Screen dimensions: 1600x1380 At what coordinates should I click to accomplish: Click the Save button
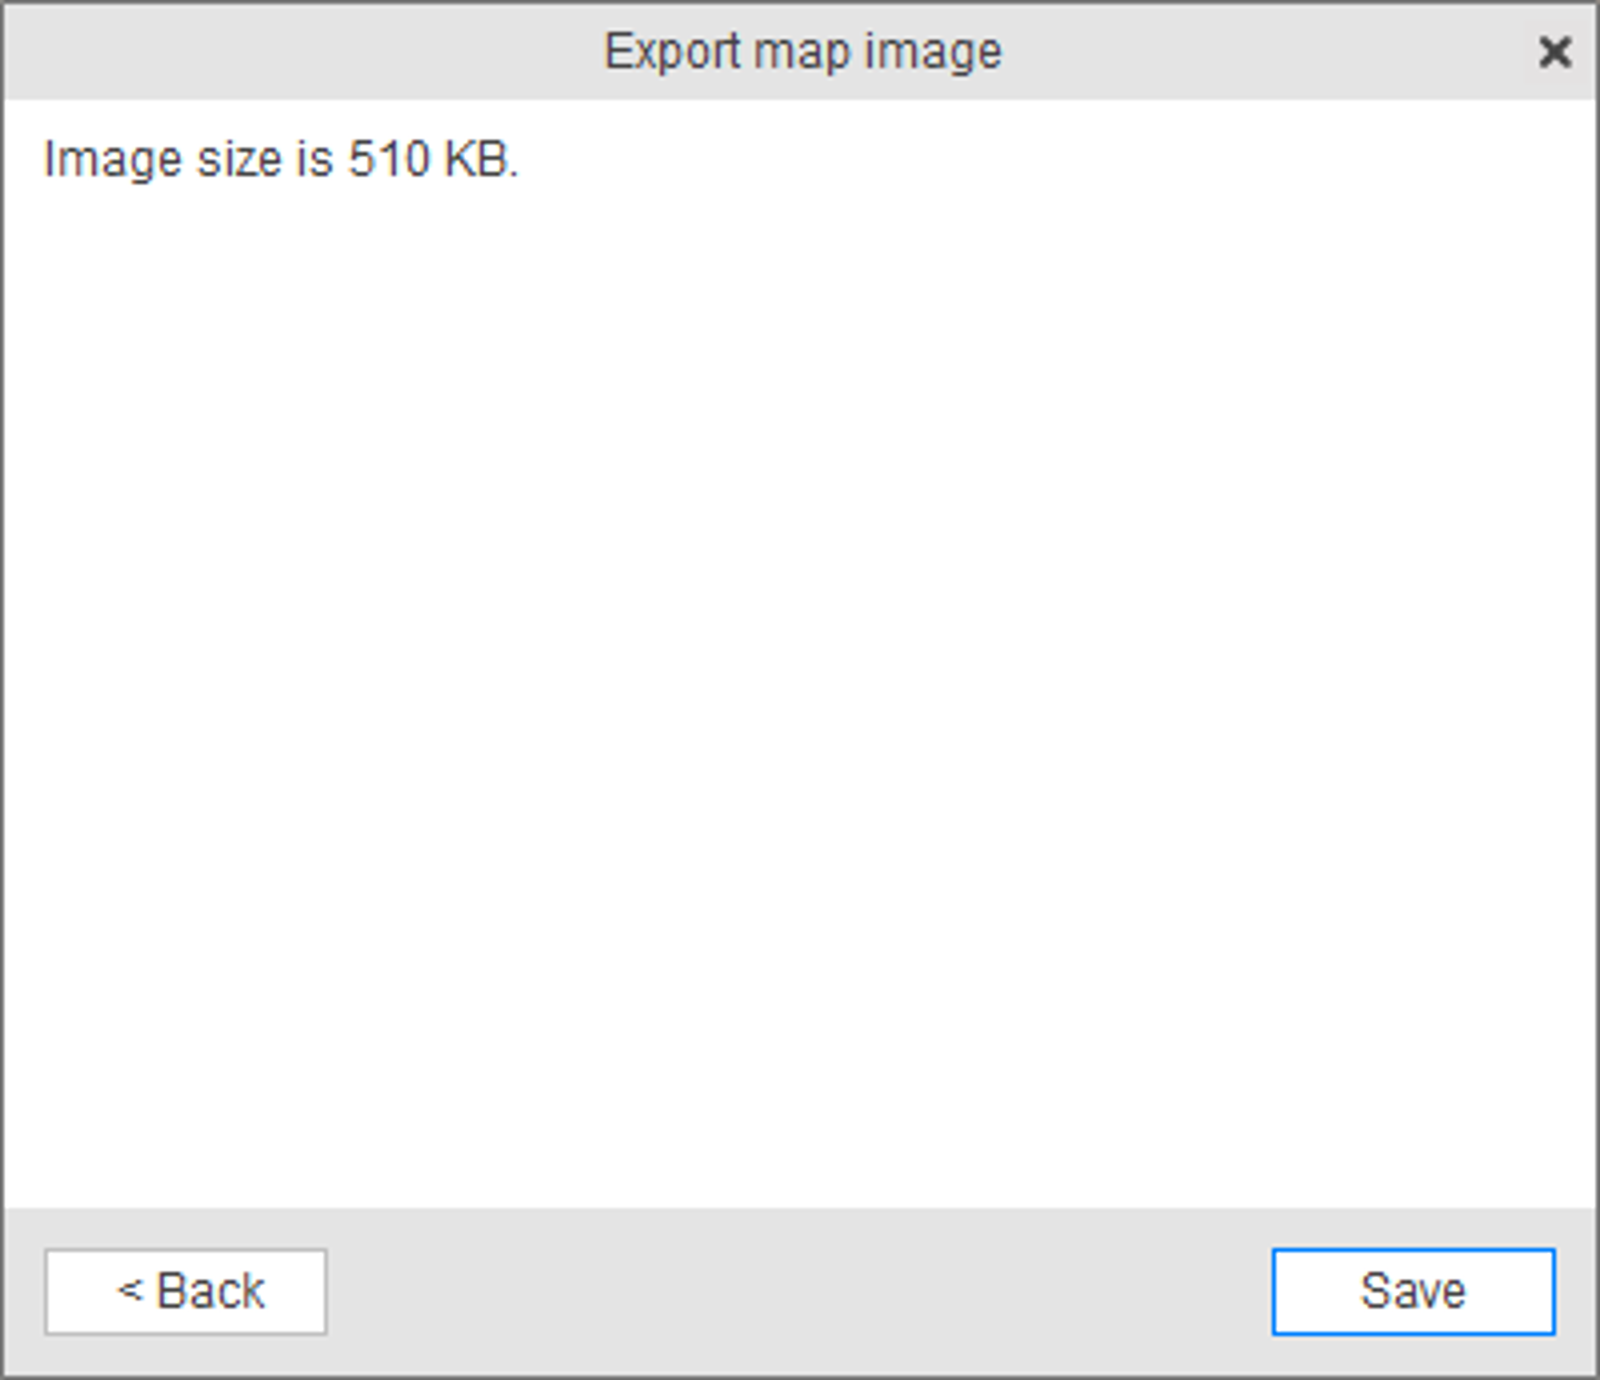pyautogui.click(x=1413, y=1291)
